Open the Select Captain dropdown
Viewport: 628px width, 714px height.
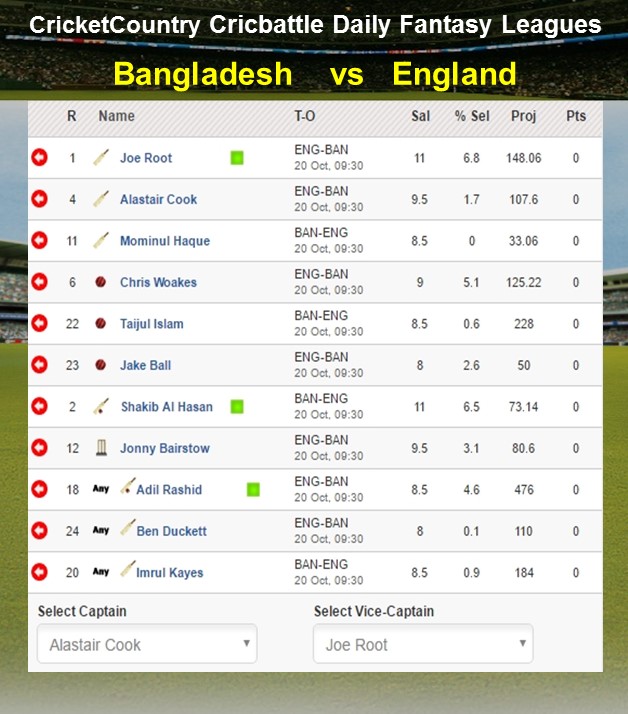coord(147,644)
